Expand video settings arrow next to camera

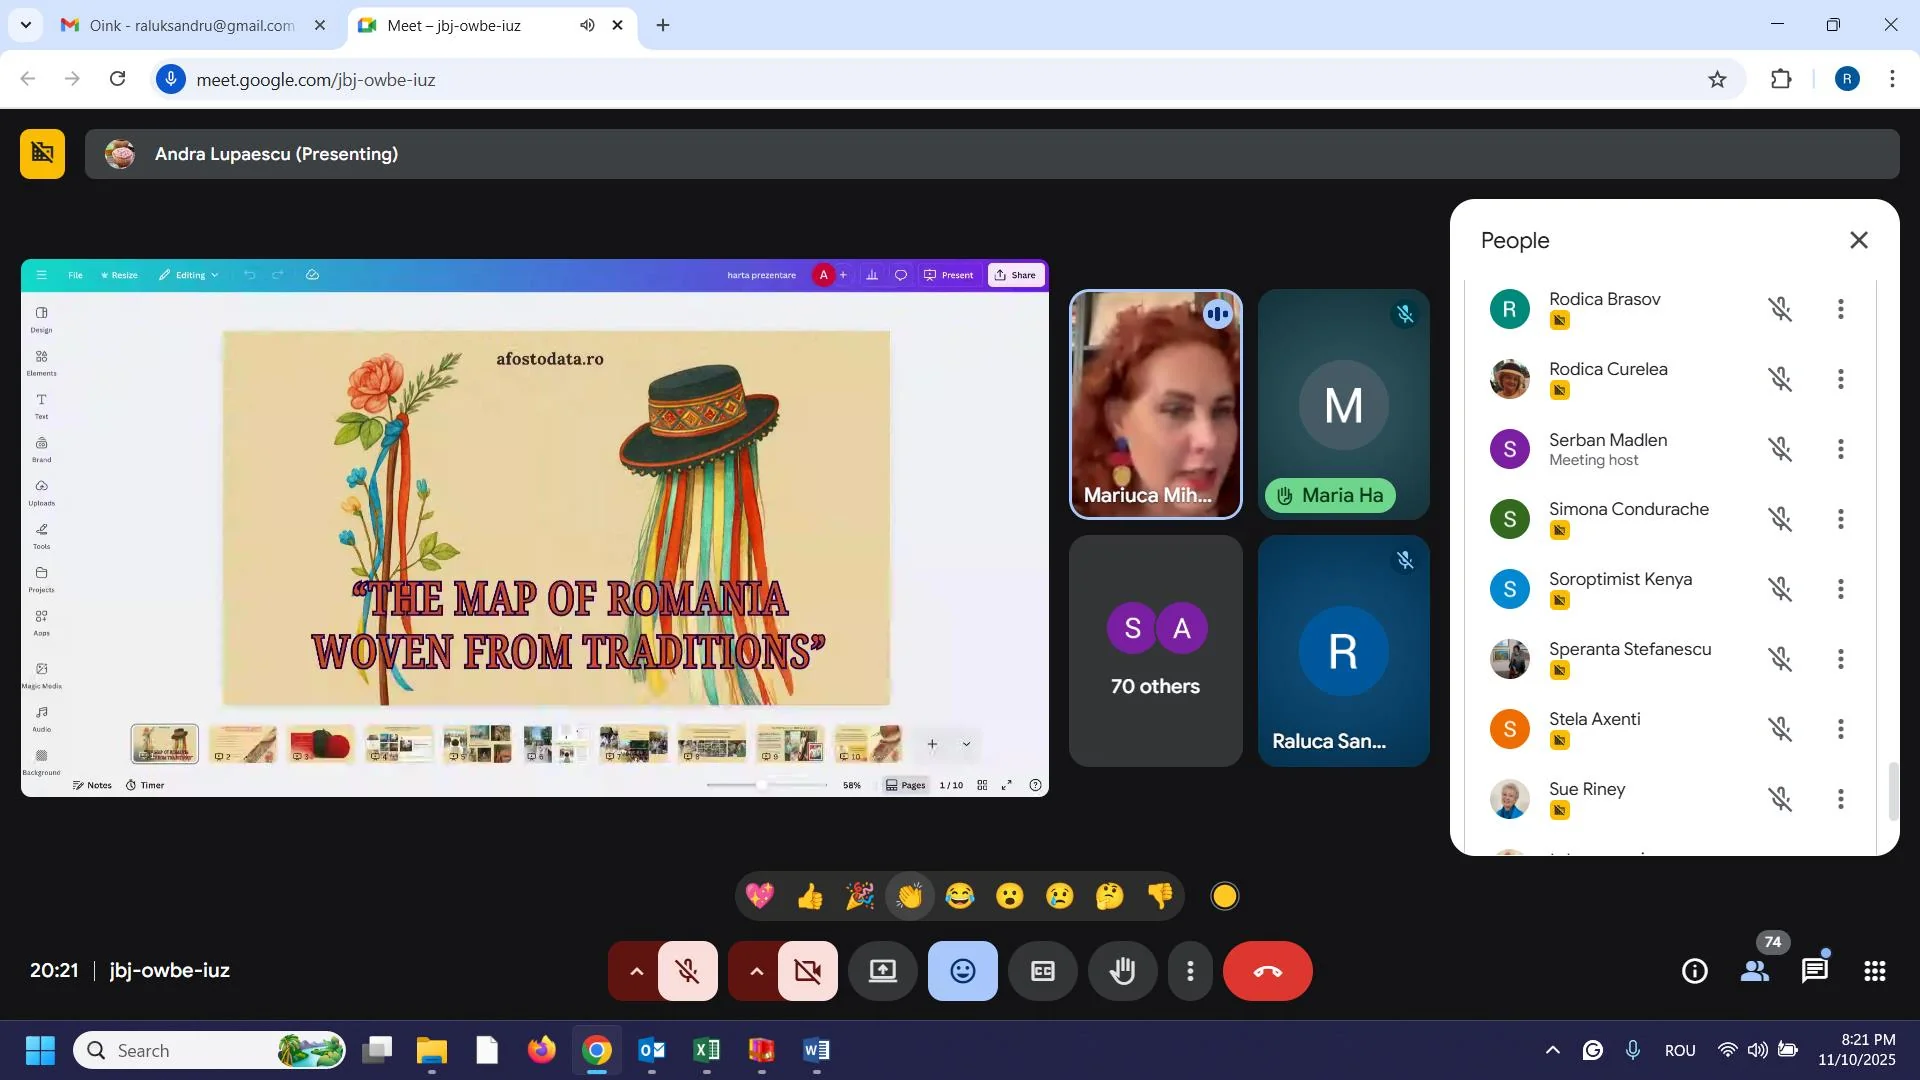(756, 971)
